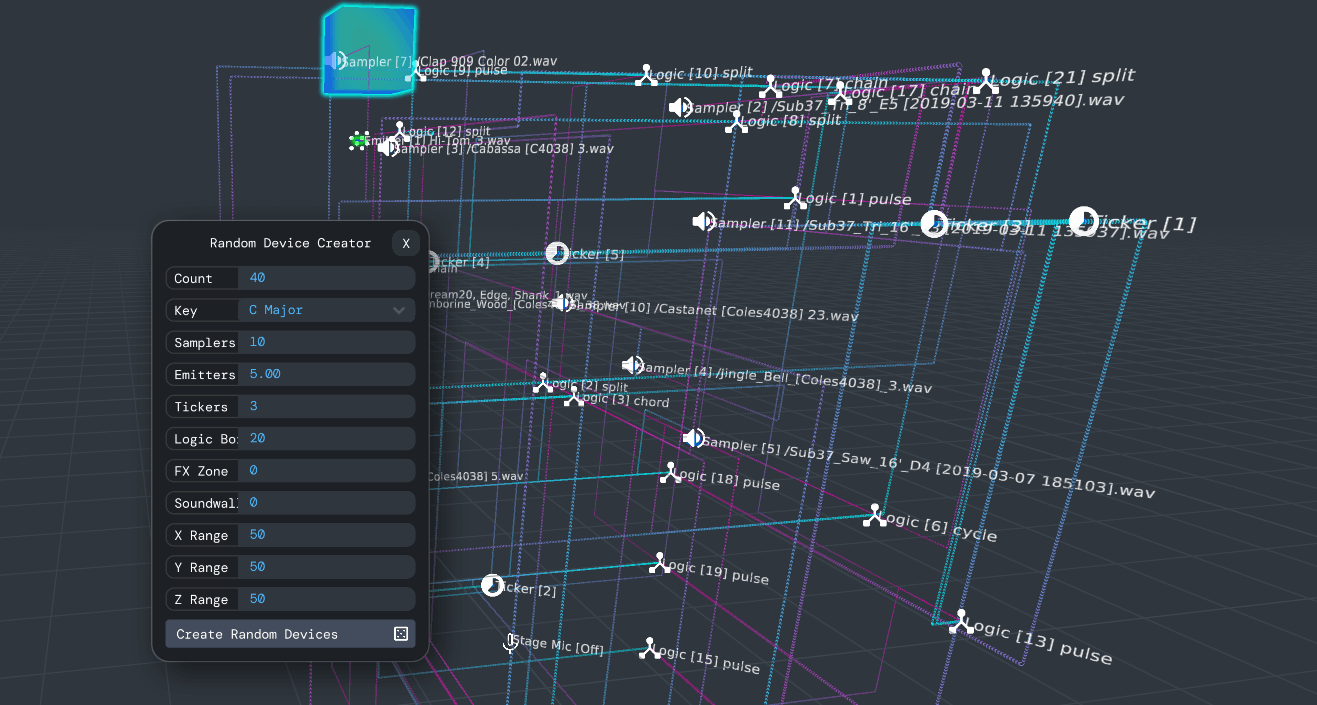Click the Ticker [1] clock icon
The width and height of the screenshot is (1317, 705).
click(x=1083, y=219)
